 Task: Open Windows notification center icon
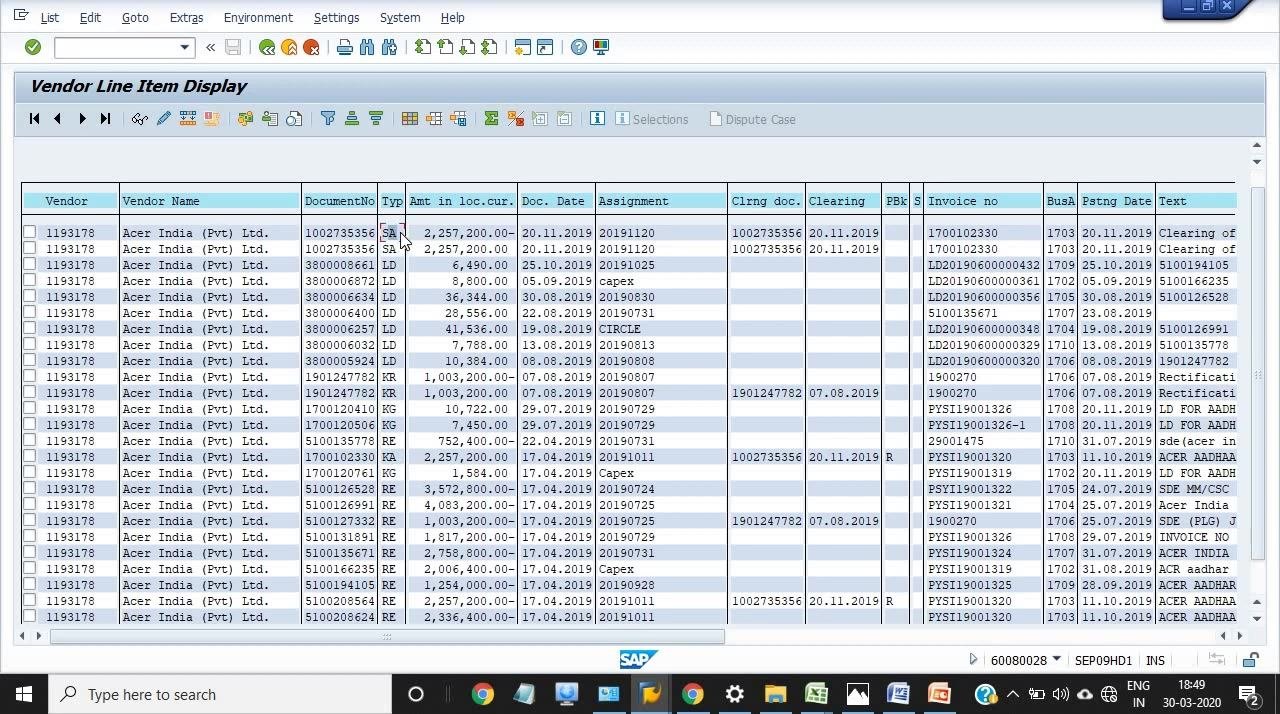point(1249,694)
